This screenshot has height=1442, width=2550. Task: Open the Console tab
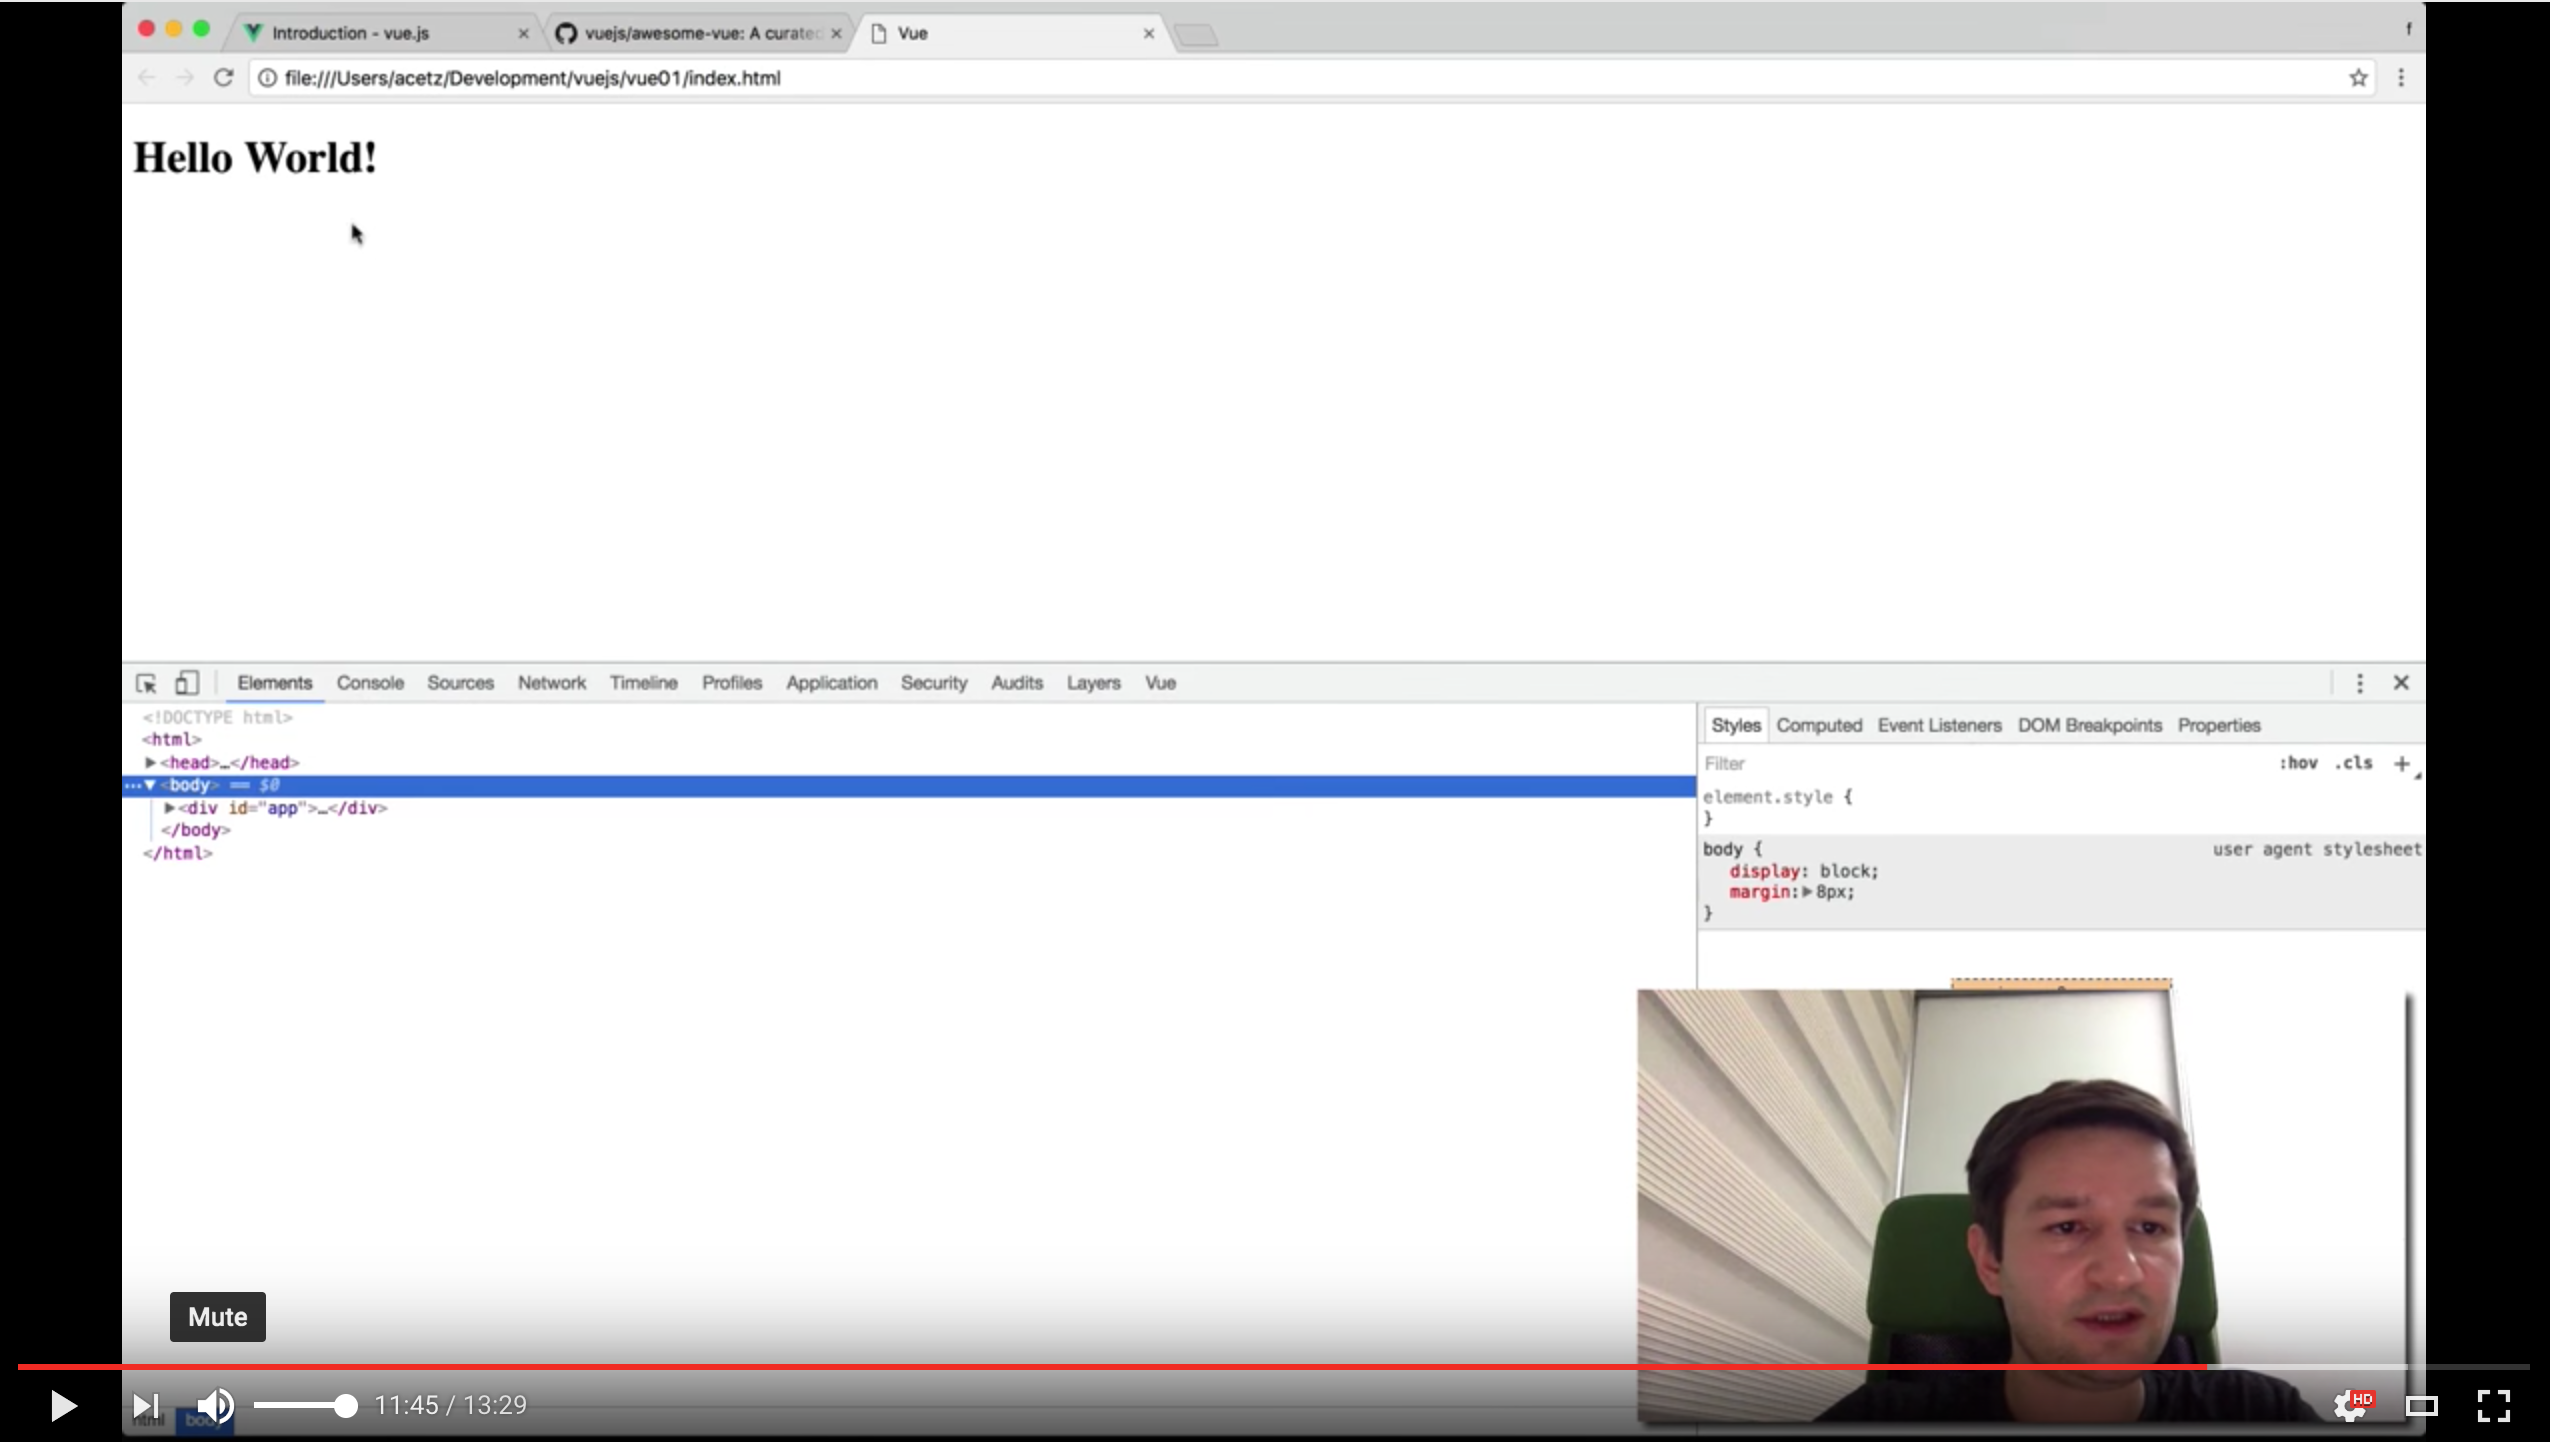370,683
